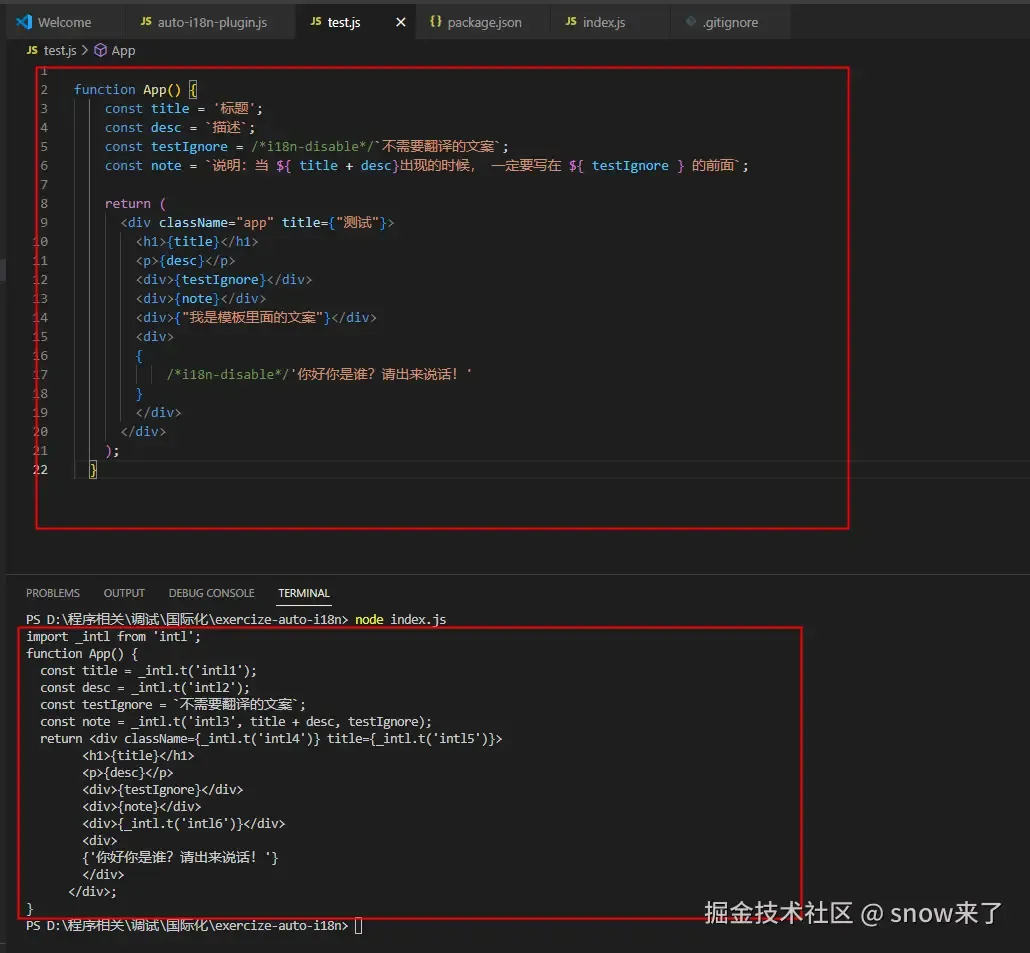Click the '/*i18n-disable*/' comment on line 5
The height and width of the screenshot is (953, 1030).
pyautogui.click(x=313, y=147)
